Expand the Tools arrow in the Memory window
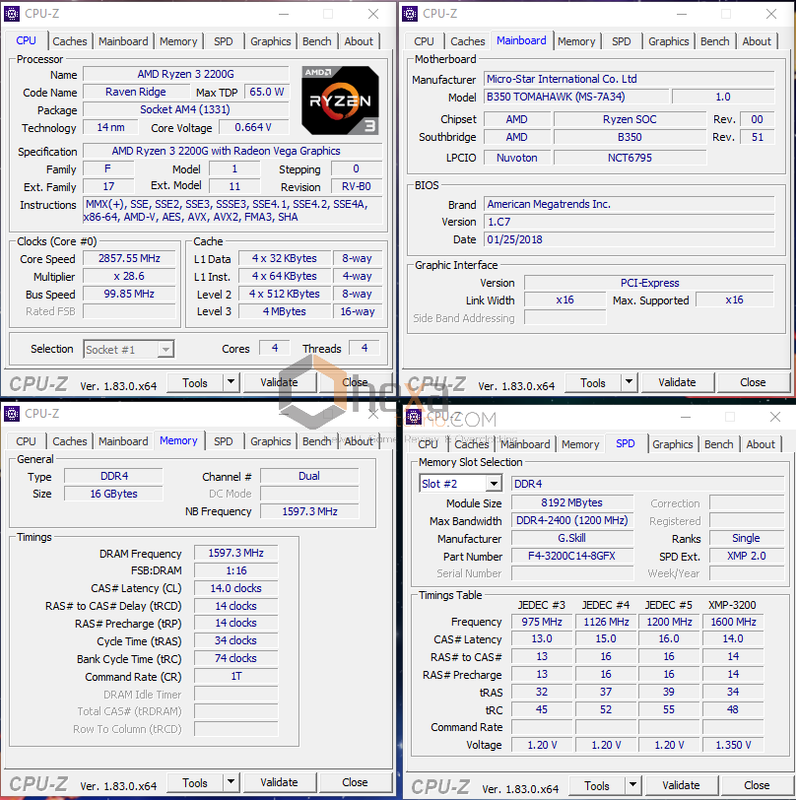 pyautogui.click(x=231, y=782)
